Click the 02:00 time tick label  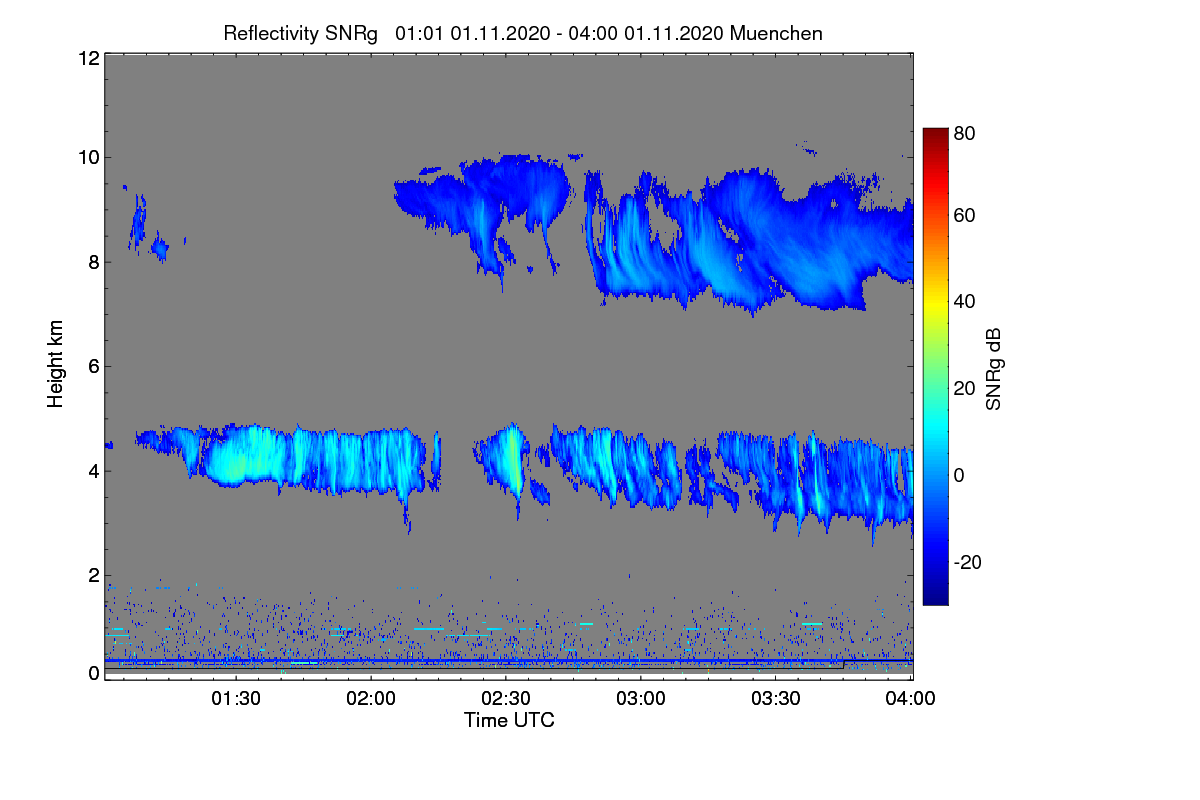tap(371, 699)
